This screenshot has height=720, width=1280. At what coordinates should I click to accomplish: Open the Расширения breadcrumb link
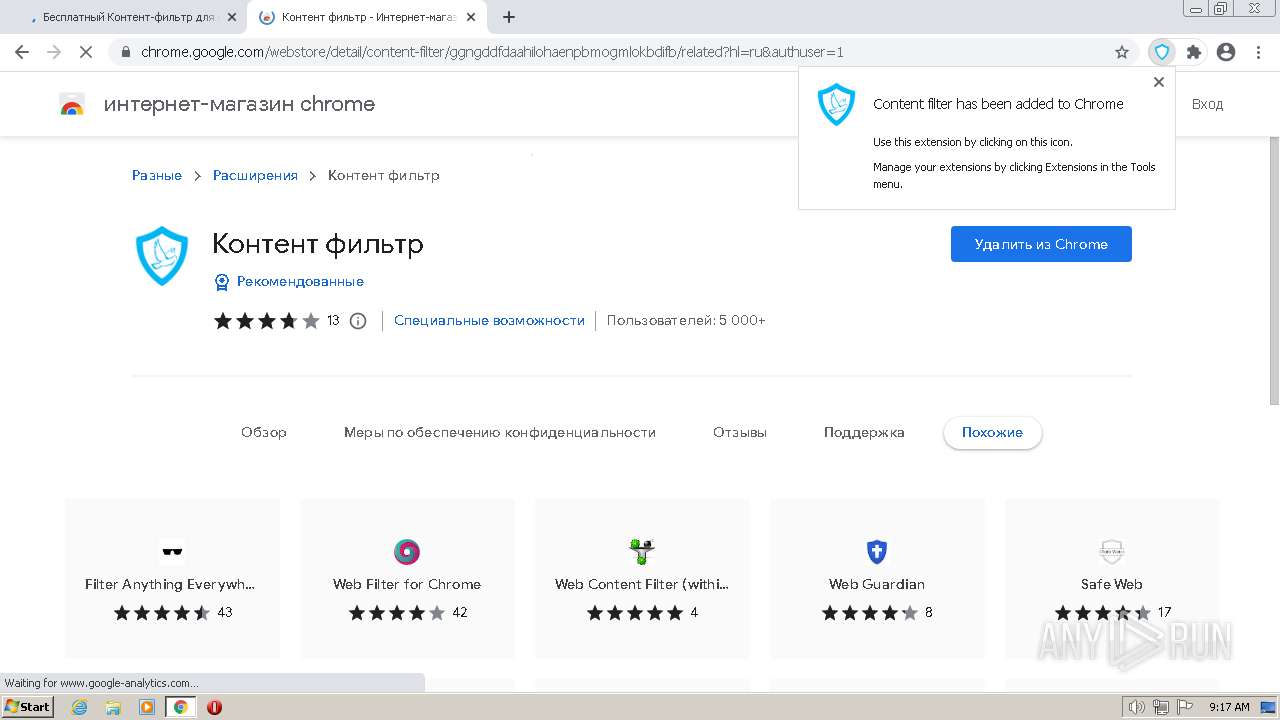pyautogui.click(x=255, y=175)
